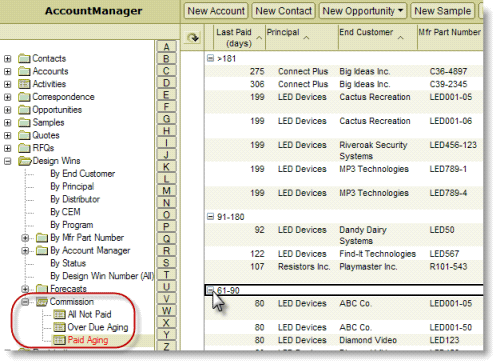Sort by Last Paid (days) column

[239, 37]
